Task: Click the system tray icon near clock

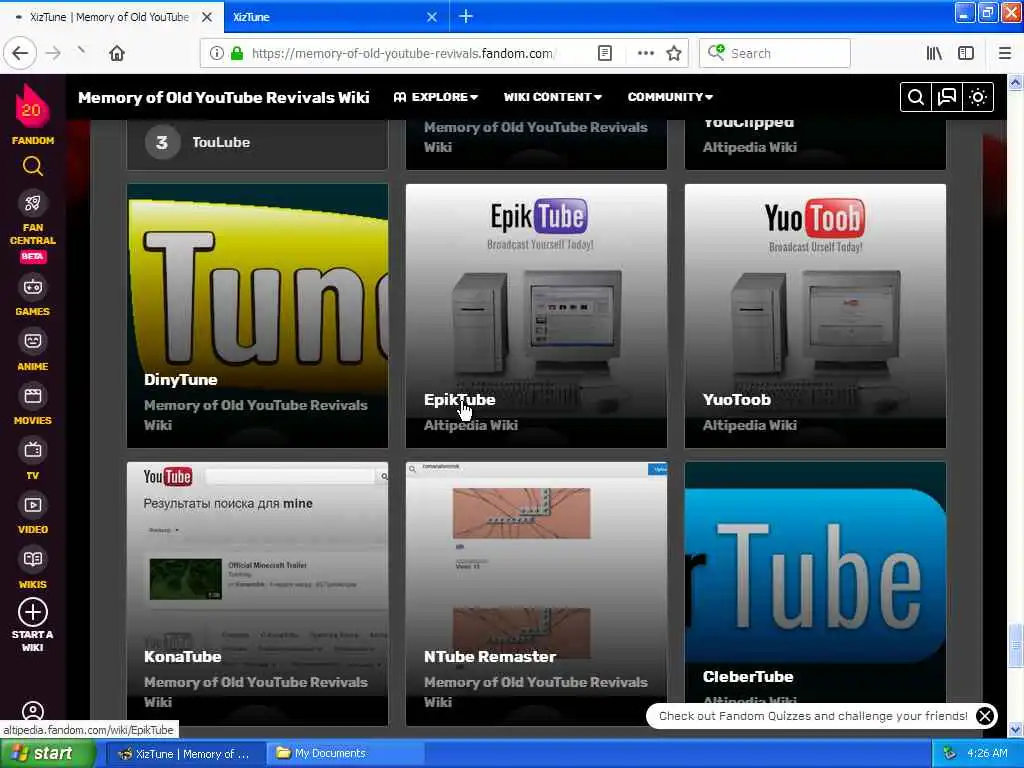Action: [950, 754]
